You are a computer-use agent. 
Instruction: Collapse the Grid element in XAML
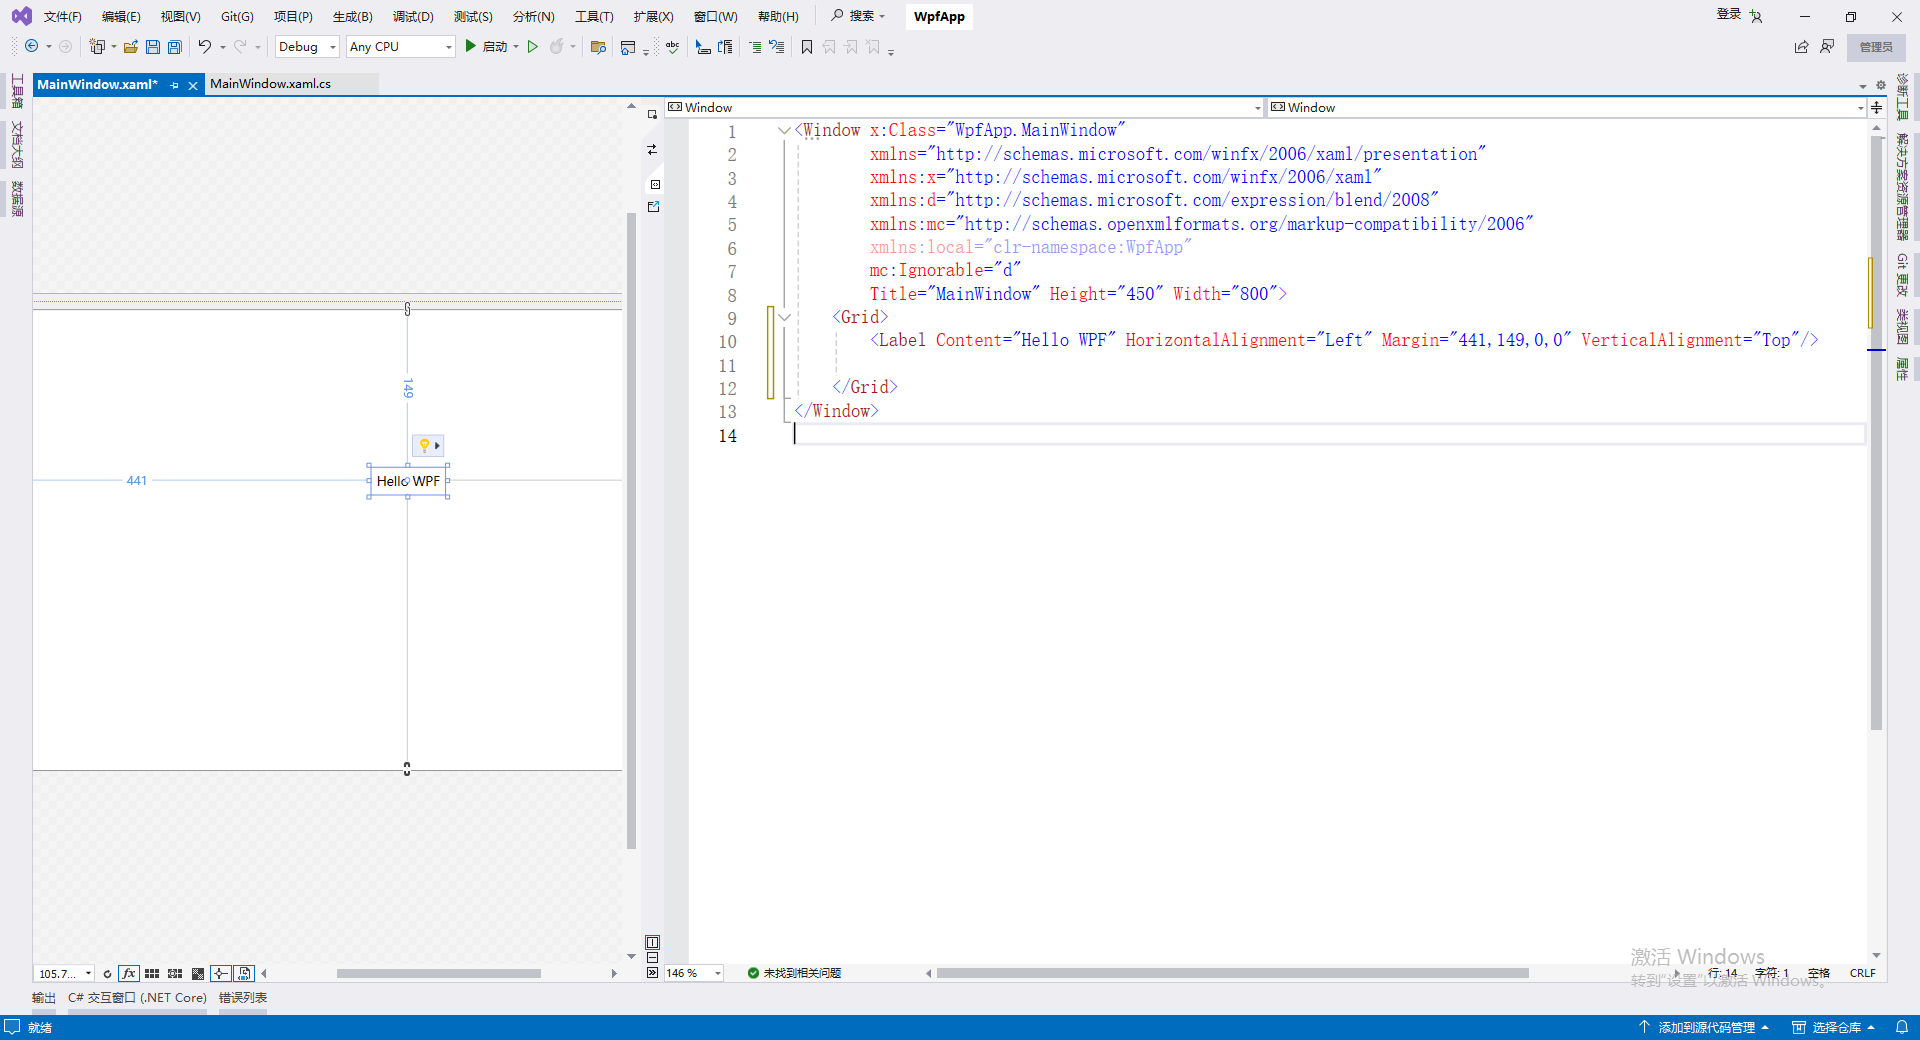(785, 318)
